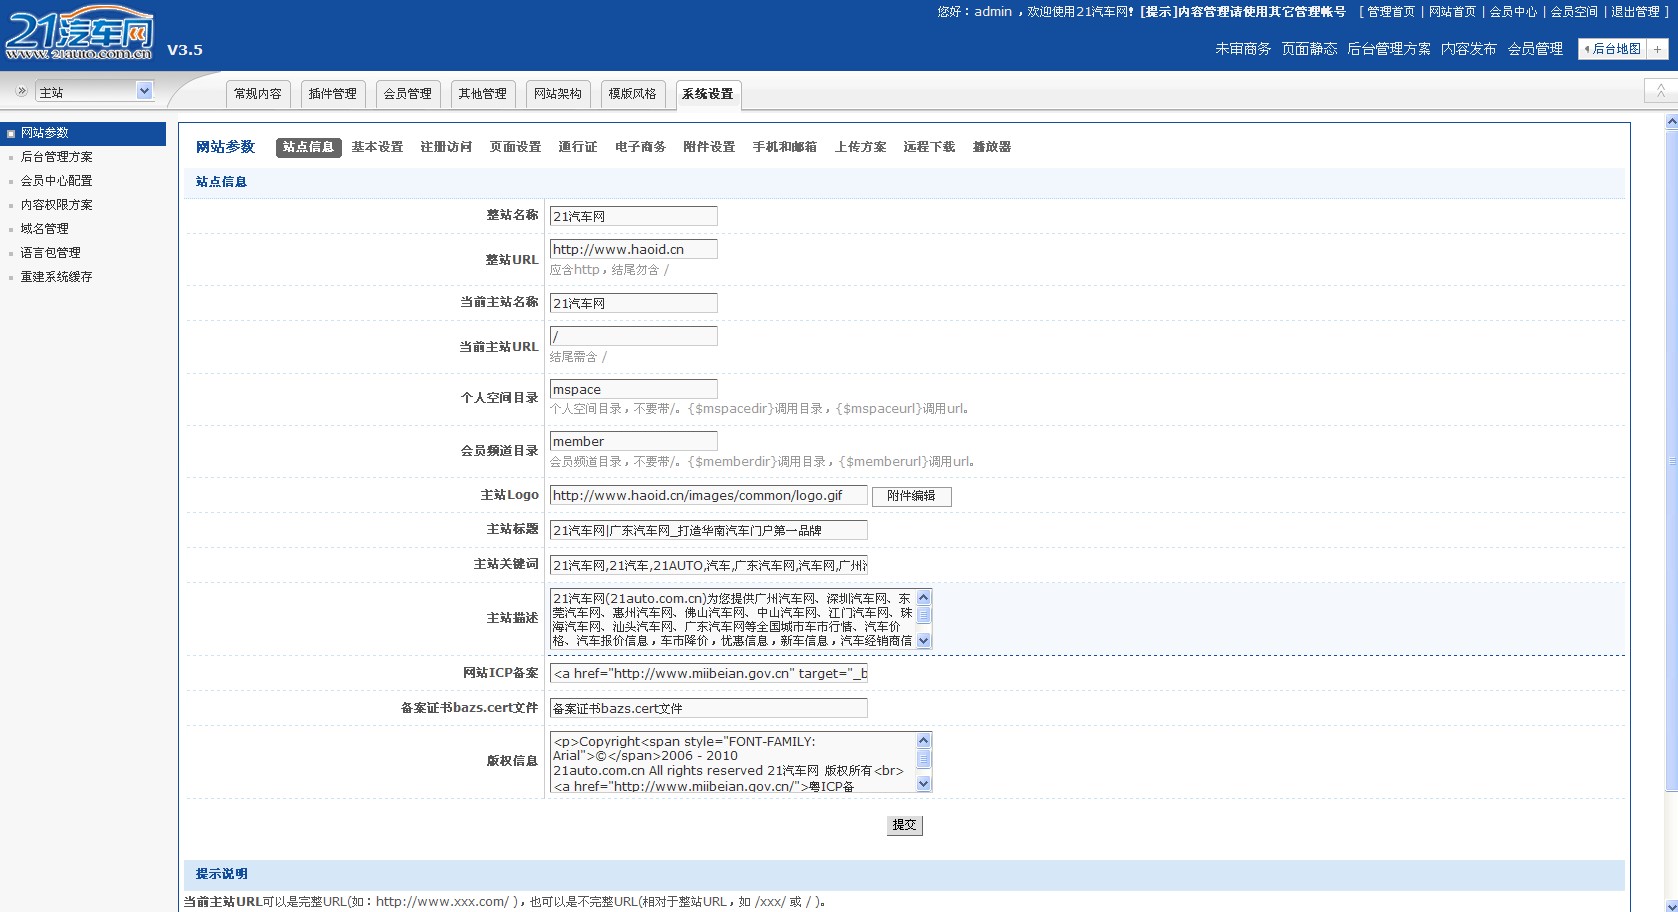Click the double-arrow icon beside 主站 selector
Viewport: 1678px width, 912px height.
pyautogui.click(x=21, y=91)
